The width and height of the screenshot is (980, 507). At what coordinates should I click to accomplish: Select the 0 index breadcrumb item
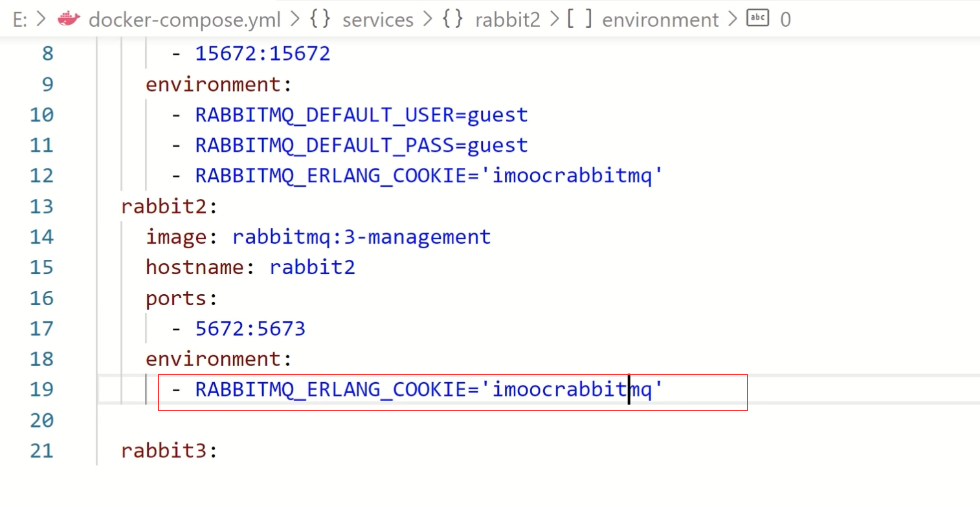(x=785, y=20)
